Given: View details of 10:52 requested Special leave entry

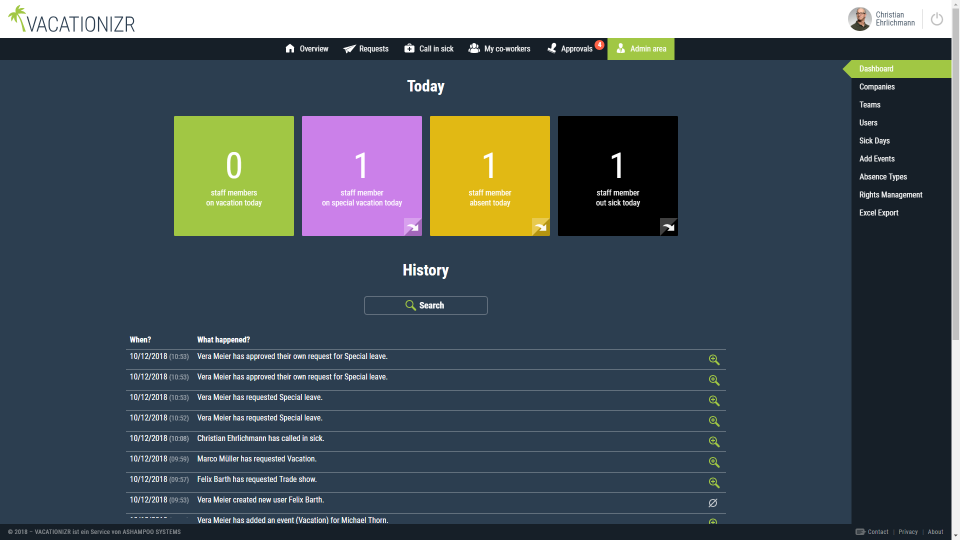Looking at the screenshot, I should pyautogui.click(x=714, y=421).
